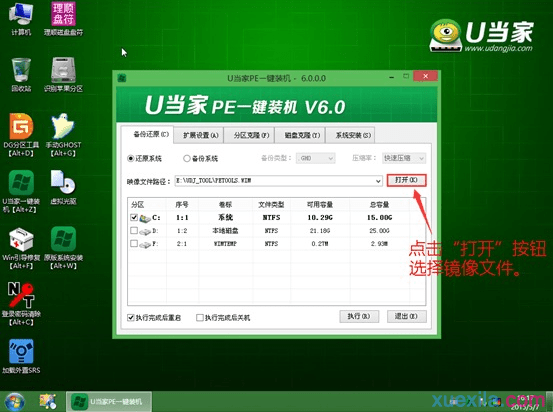Screen dimensions: 553x412
Task: Open the 备份类型 GHO dropdown
Action: [316, 158]
